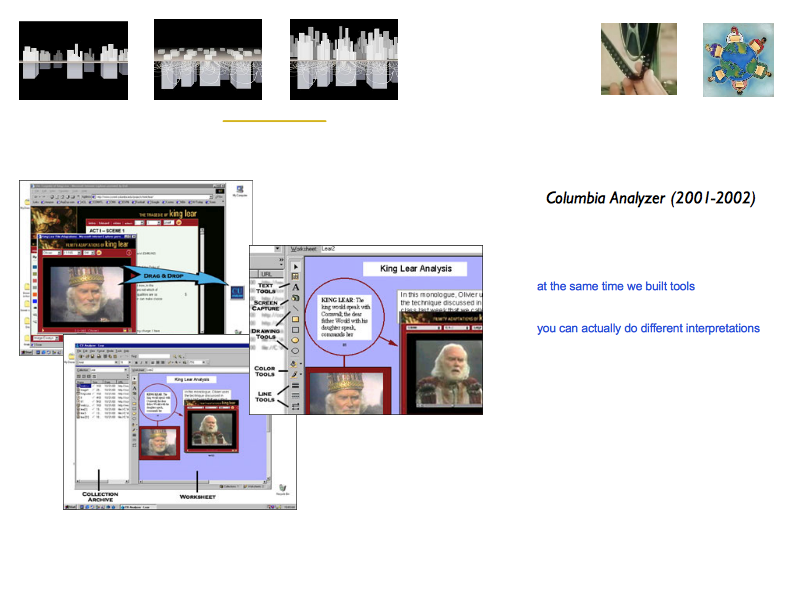Click the globe with people thumbnail at top

pyautogui.click(x=738, y=60)
